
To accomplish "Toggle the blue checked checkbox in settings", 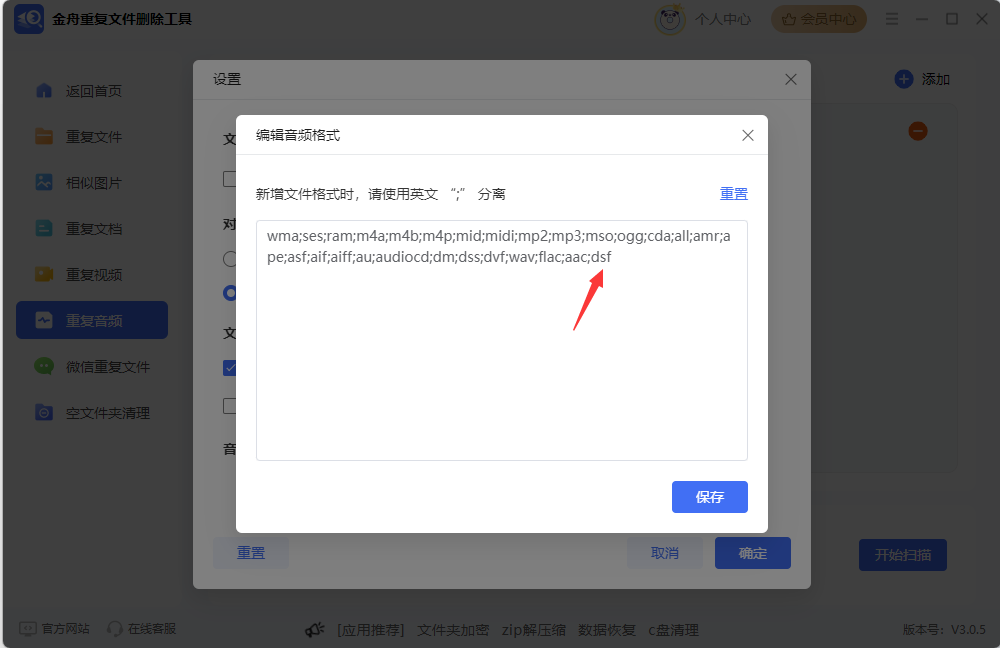I will click(x=230, y=368).
